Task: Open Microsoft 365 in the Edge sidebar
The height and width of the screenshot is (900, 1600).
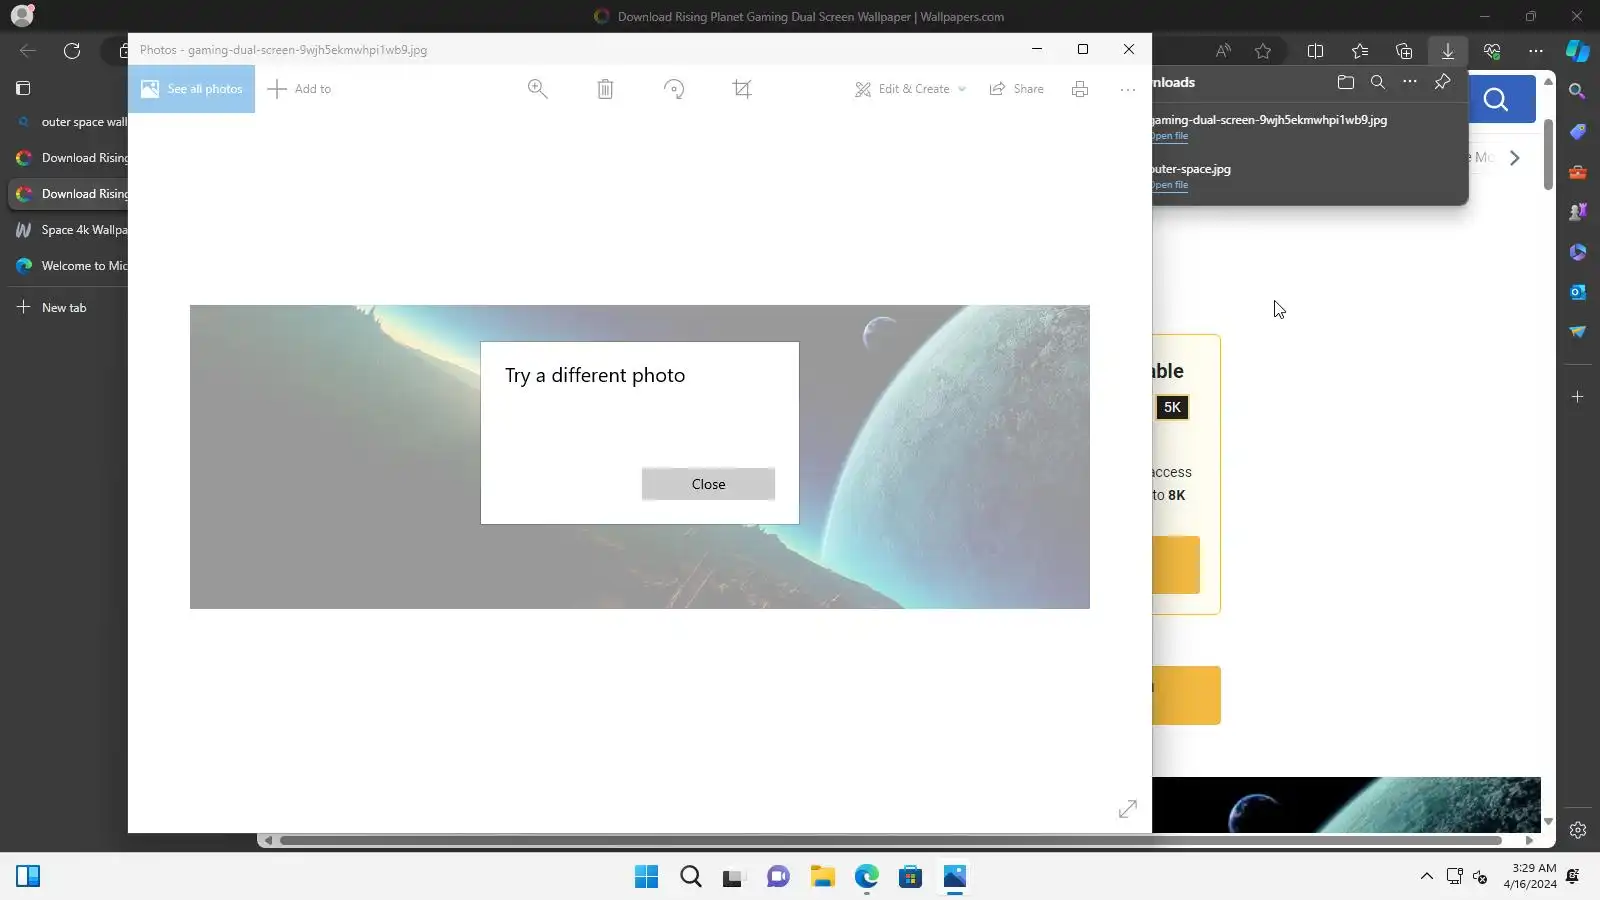Action: pos(1578,252)
